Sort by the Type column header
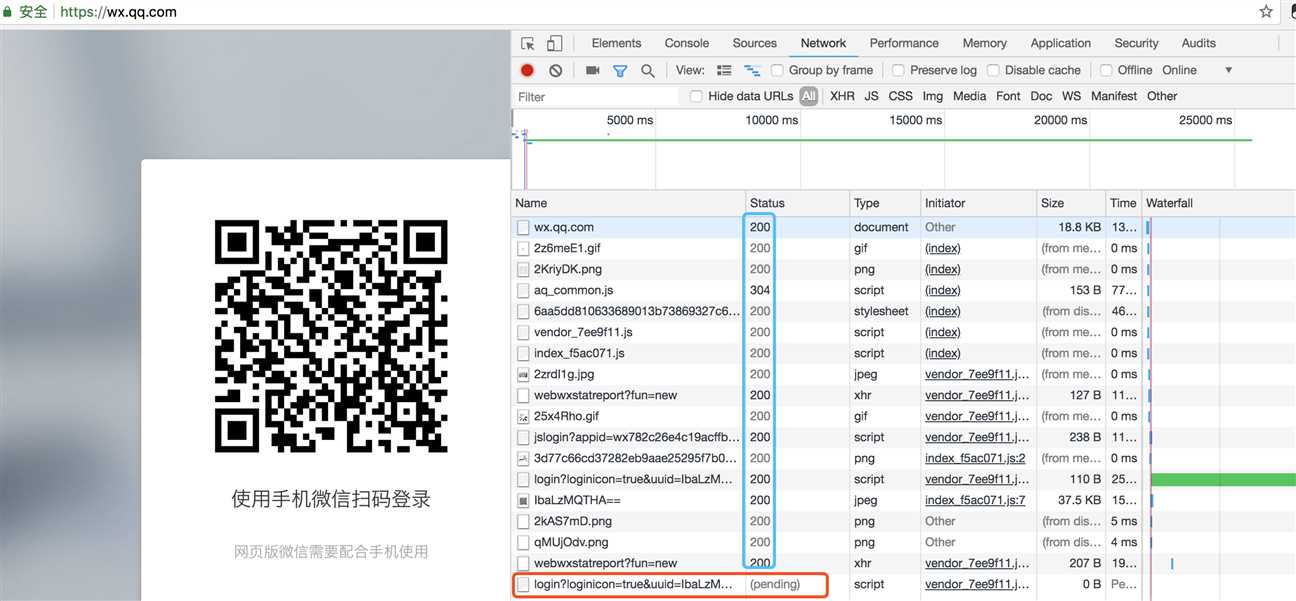1296x601 pixels. point(884,203)
